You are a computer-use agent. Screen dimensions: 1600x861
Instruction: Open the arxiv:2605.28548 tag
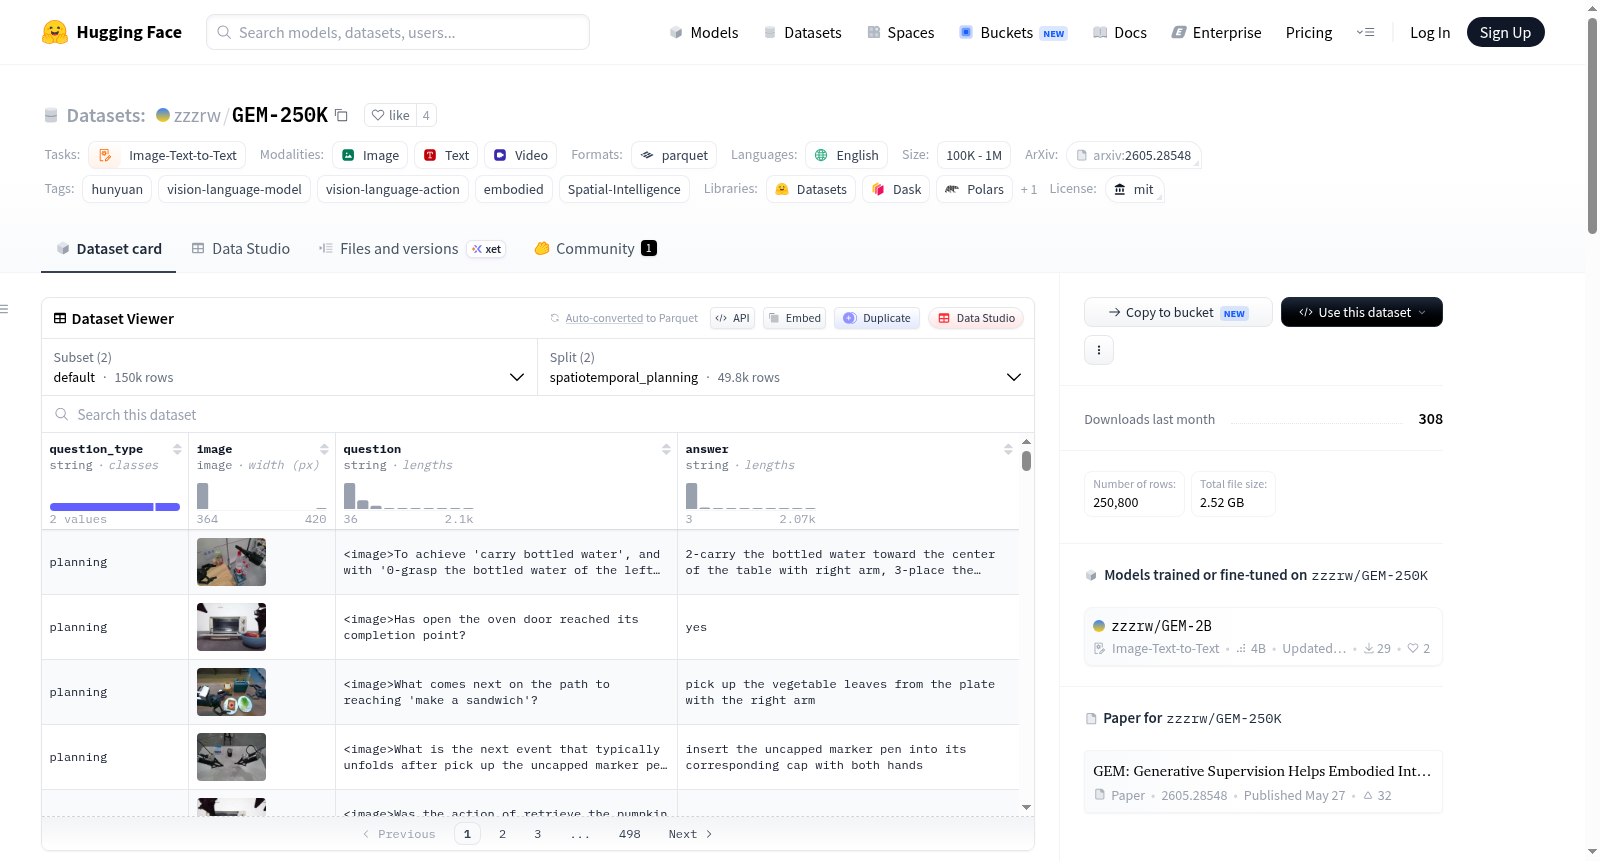(1134, 155)
